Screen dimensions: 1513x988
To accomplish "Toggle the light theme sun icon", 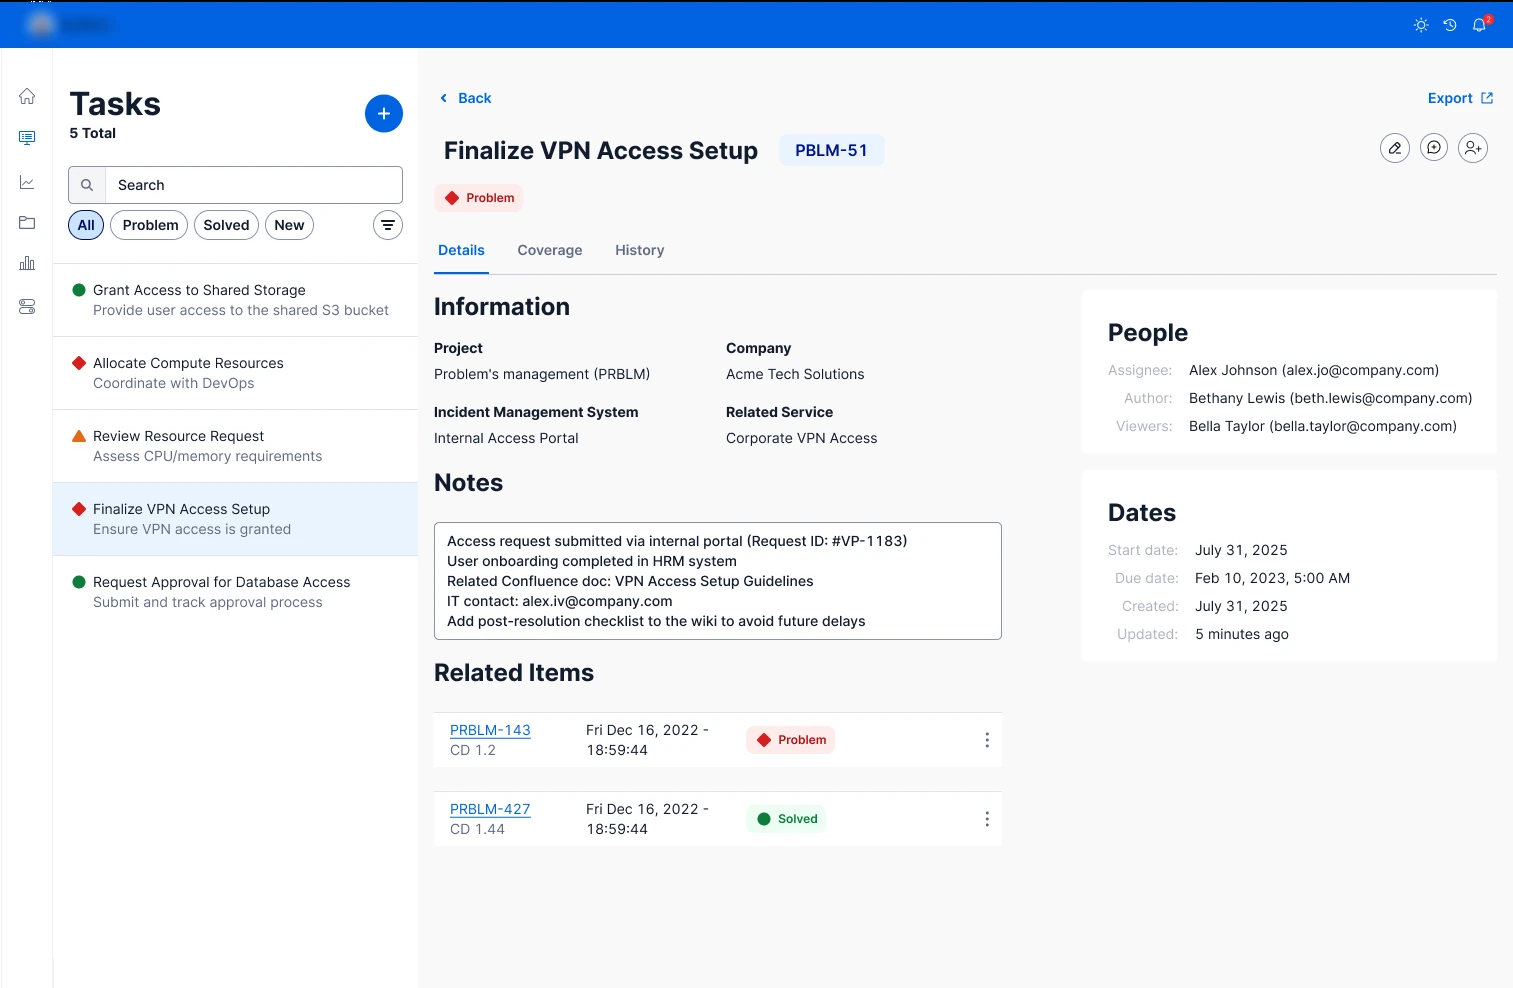I will coord(1421,25).
